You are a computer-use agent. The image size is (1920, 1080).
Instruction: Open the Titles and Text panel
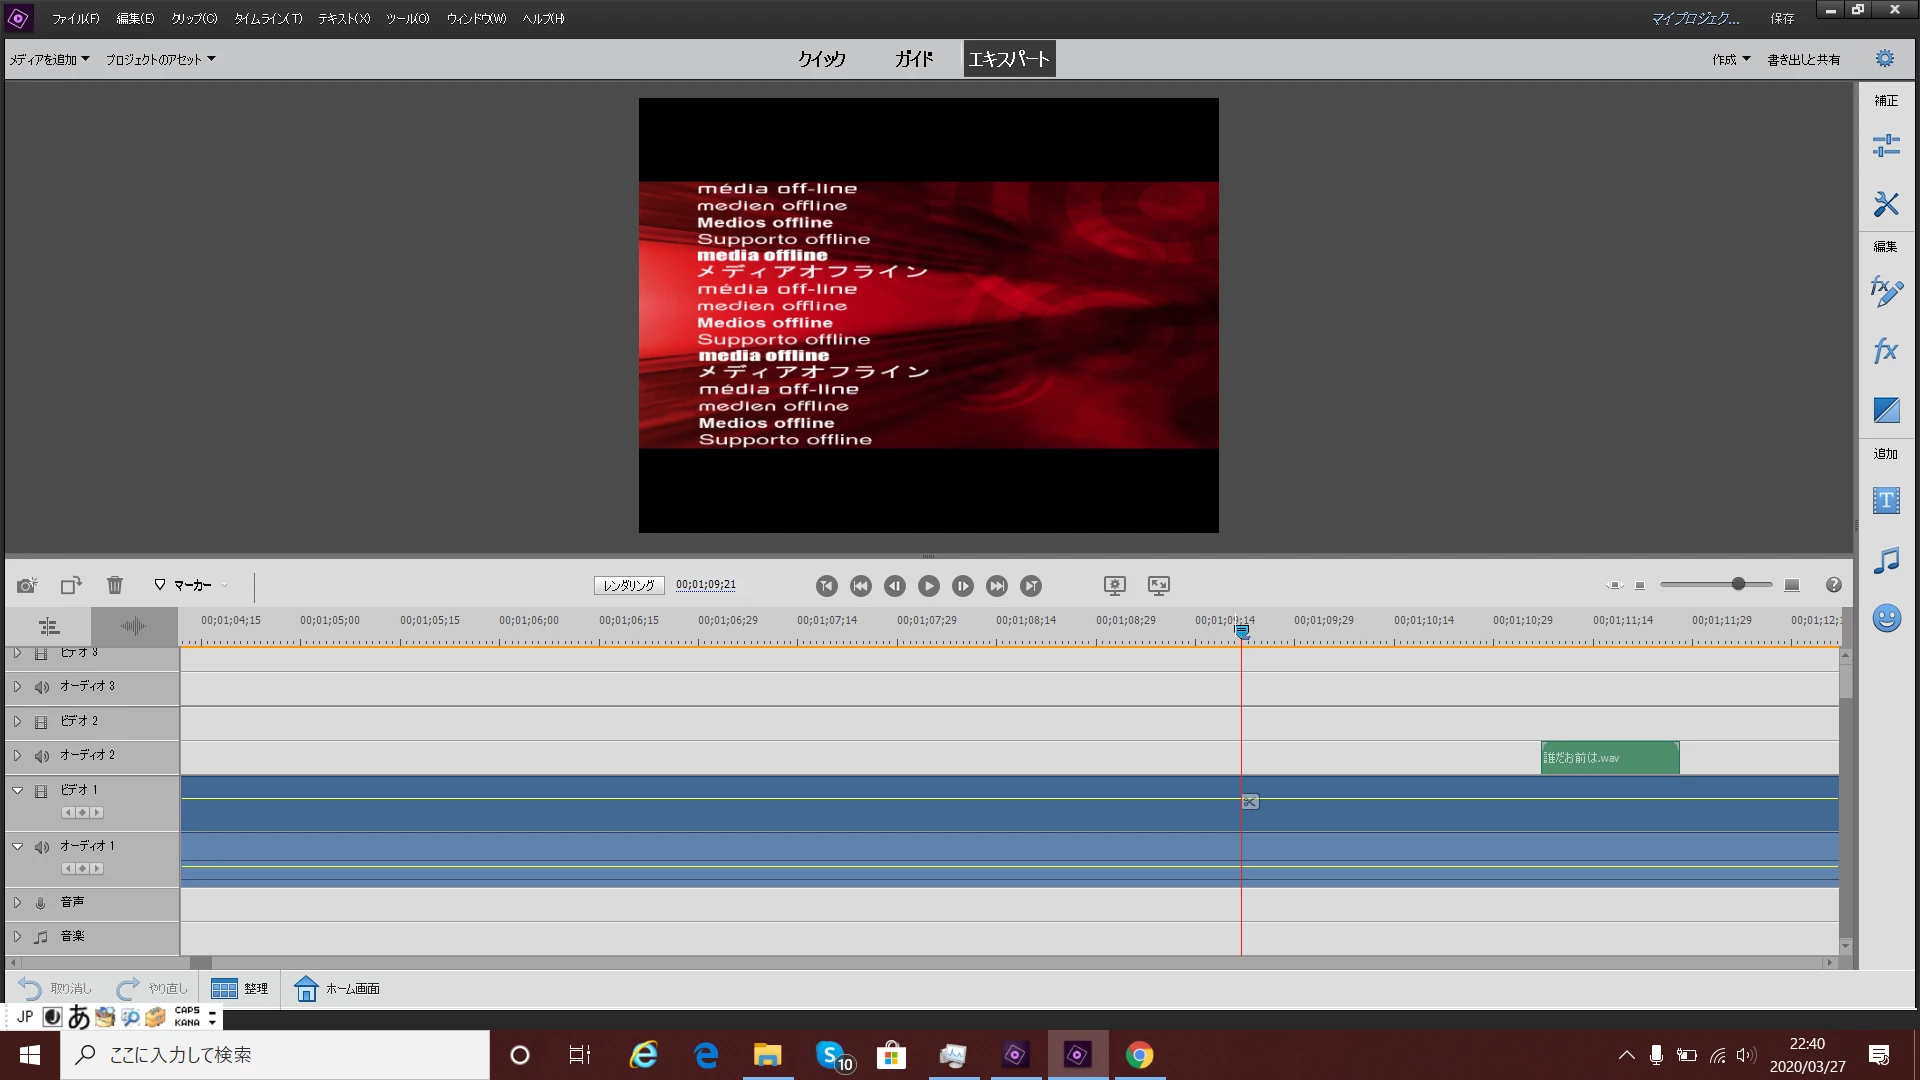[1886, 500]
